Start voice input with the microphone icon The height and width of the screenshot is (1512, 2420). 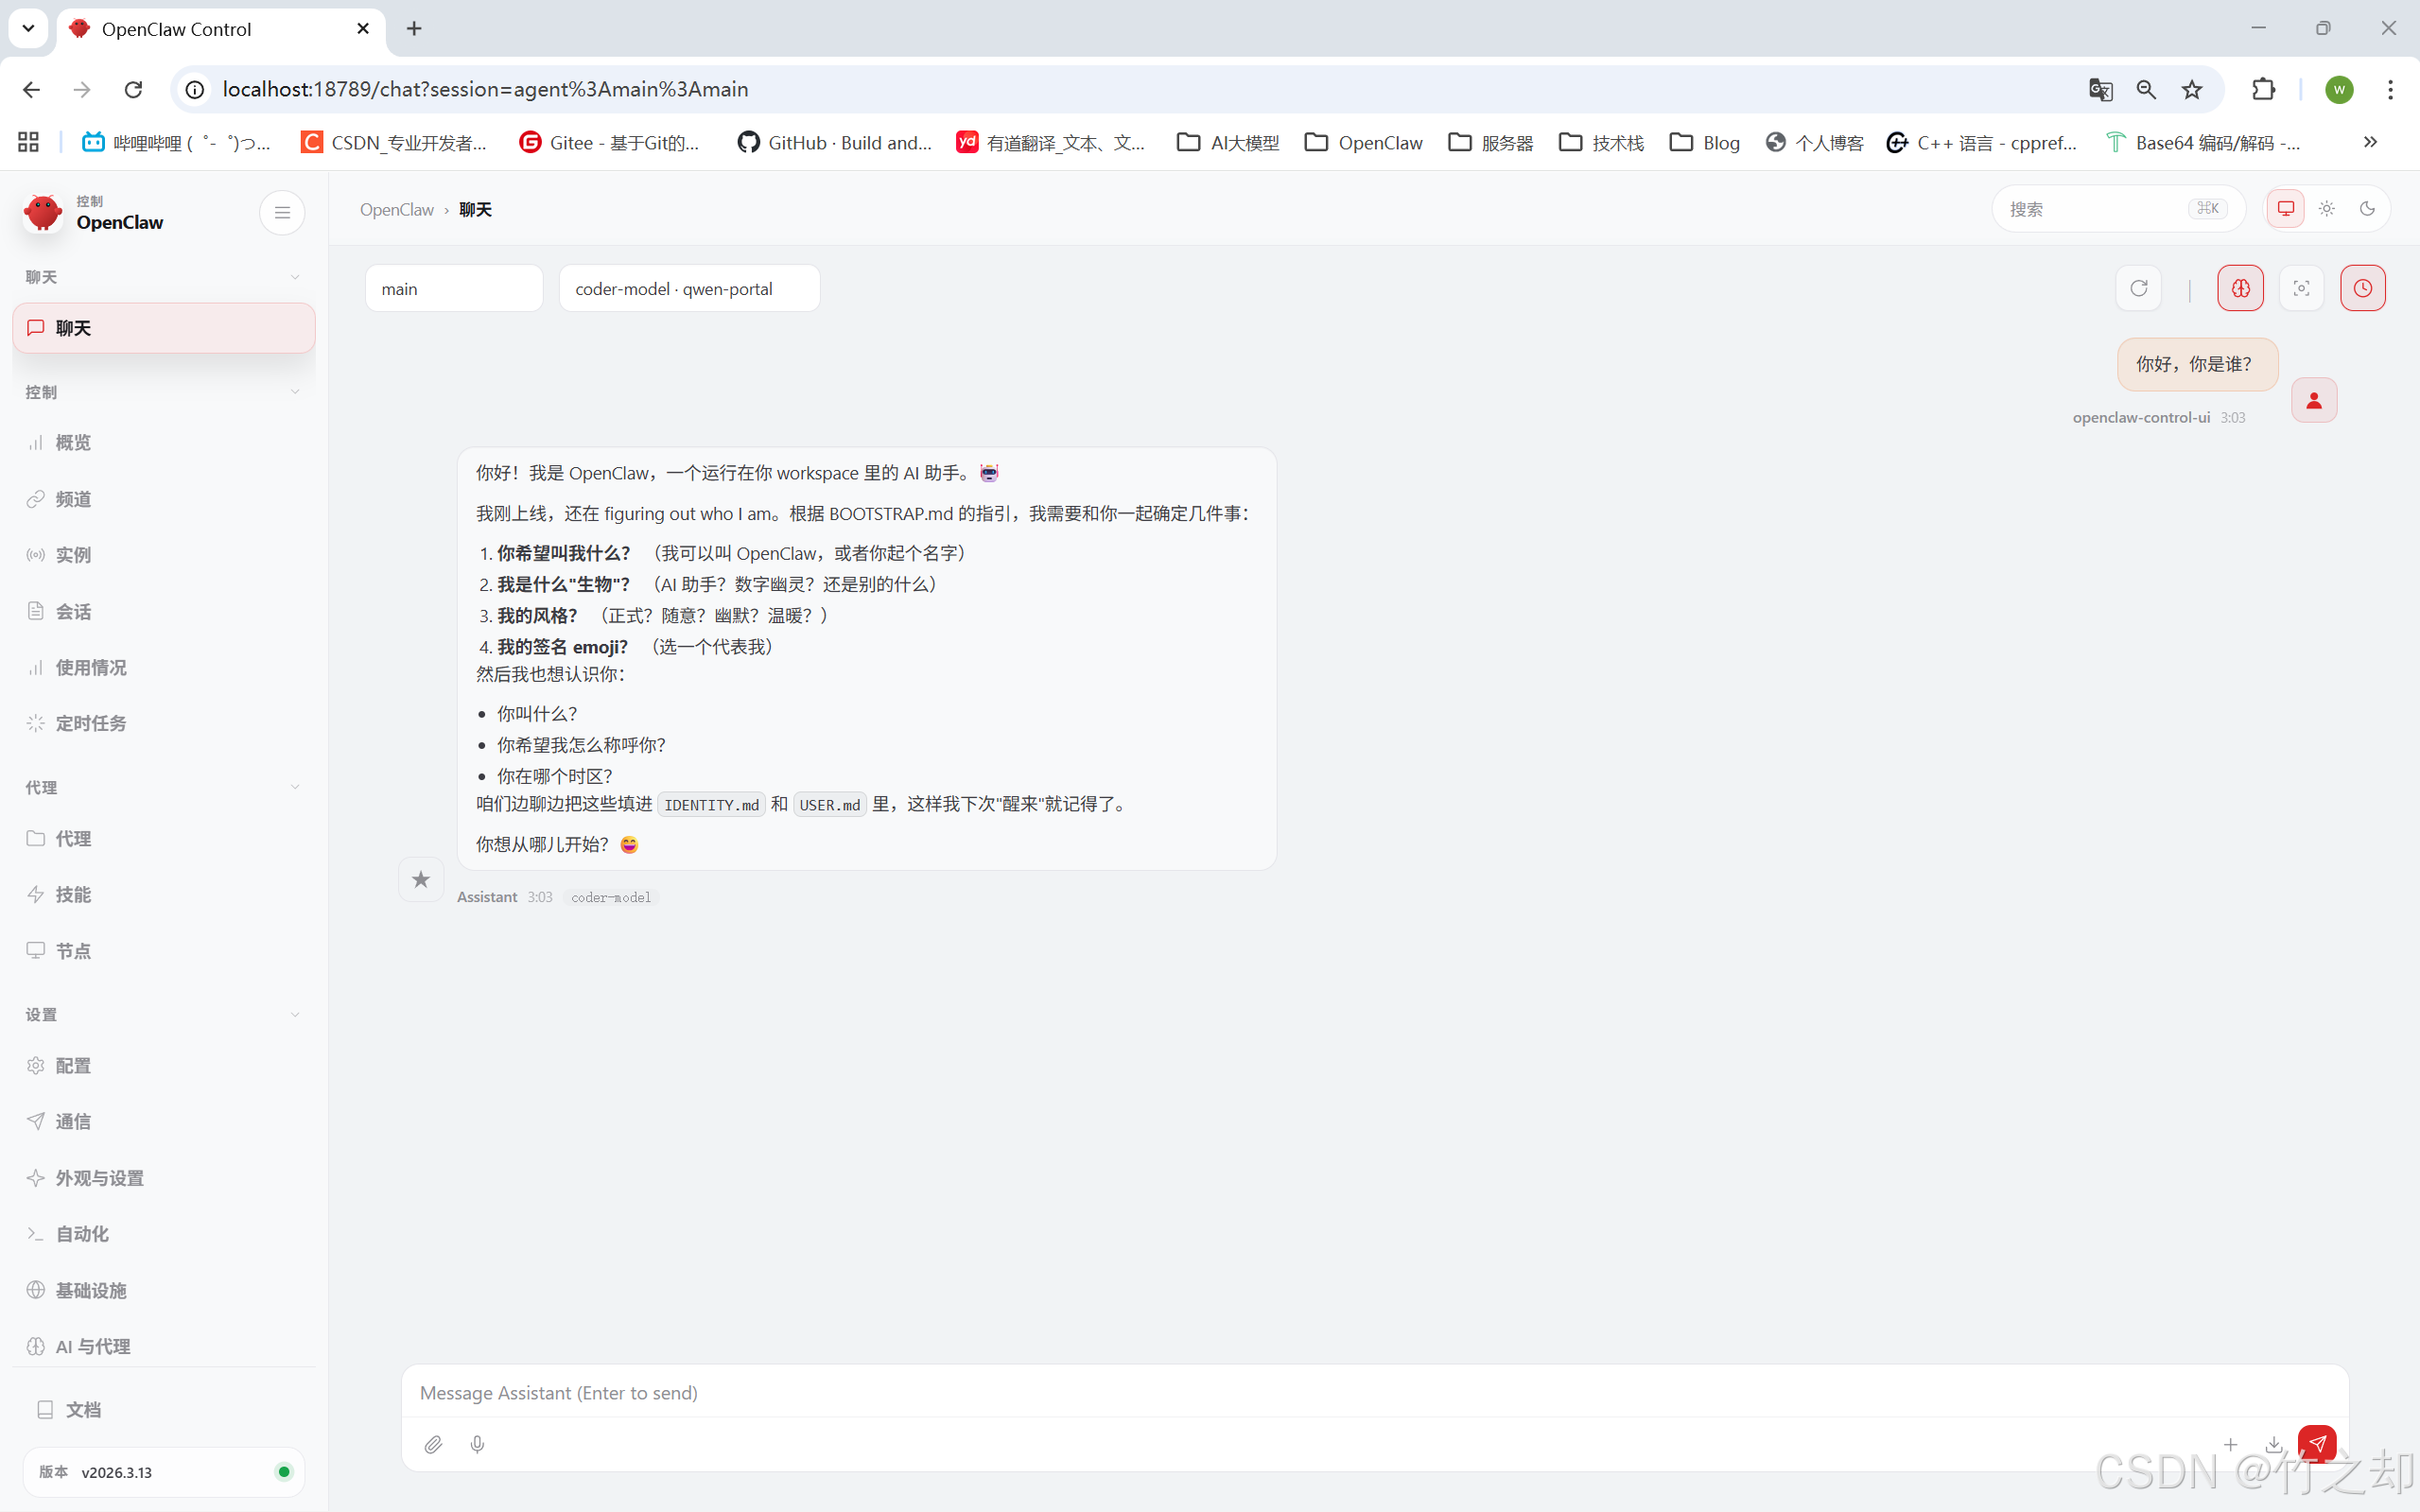[477, 1444]
